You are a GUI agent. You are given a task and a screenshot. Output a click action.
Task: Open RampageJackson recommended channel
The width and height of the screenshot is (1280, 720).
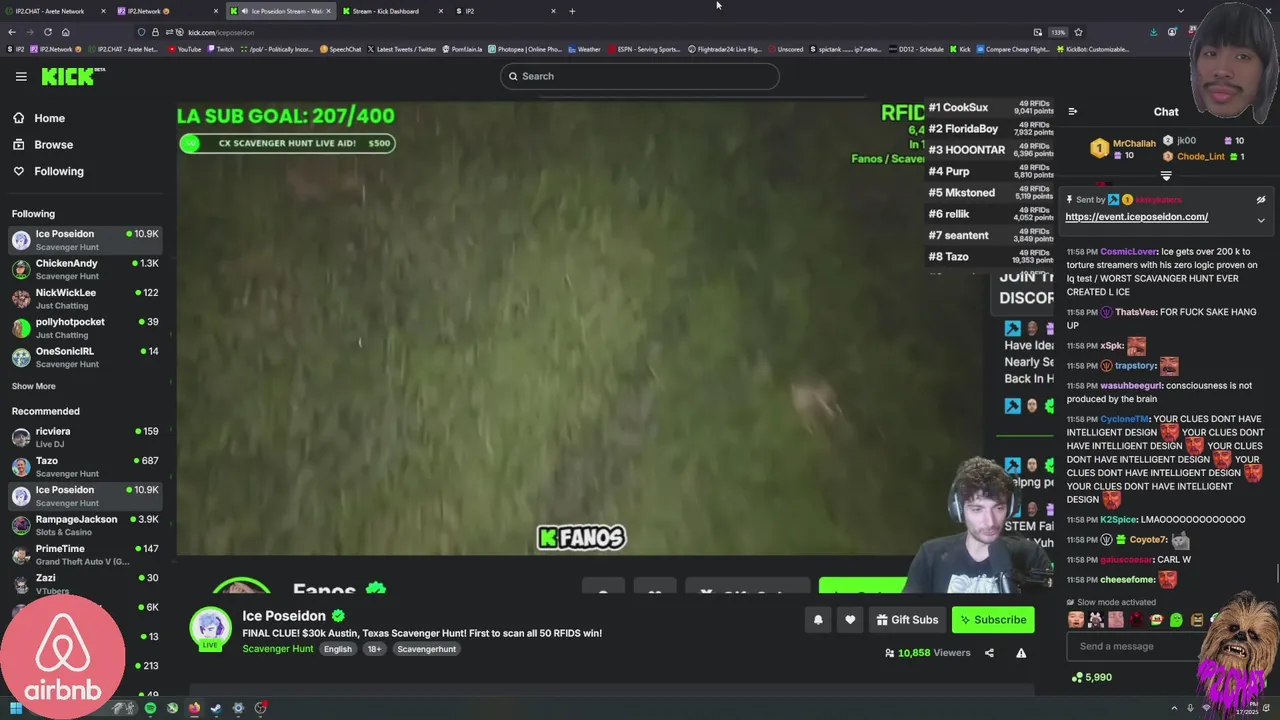pos(85,525)
